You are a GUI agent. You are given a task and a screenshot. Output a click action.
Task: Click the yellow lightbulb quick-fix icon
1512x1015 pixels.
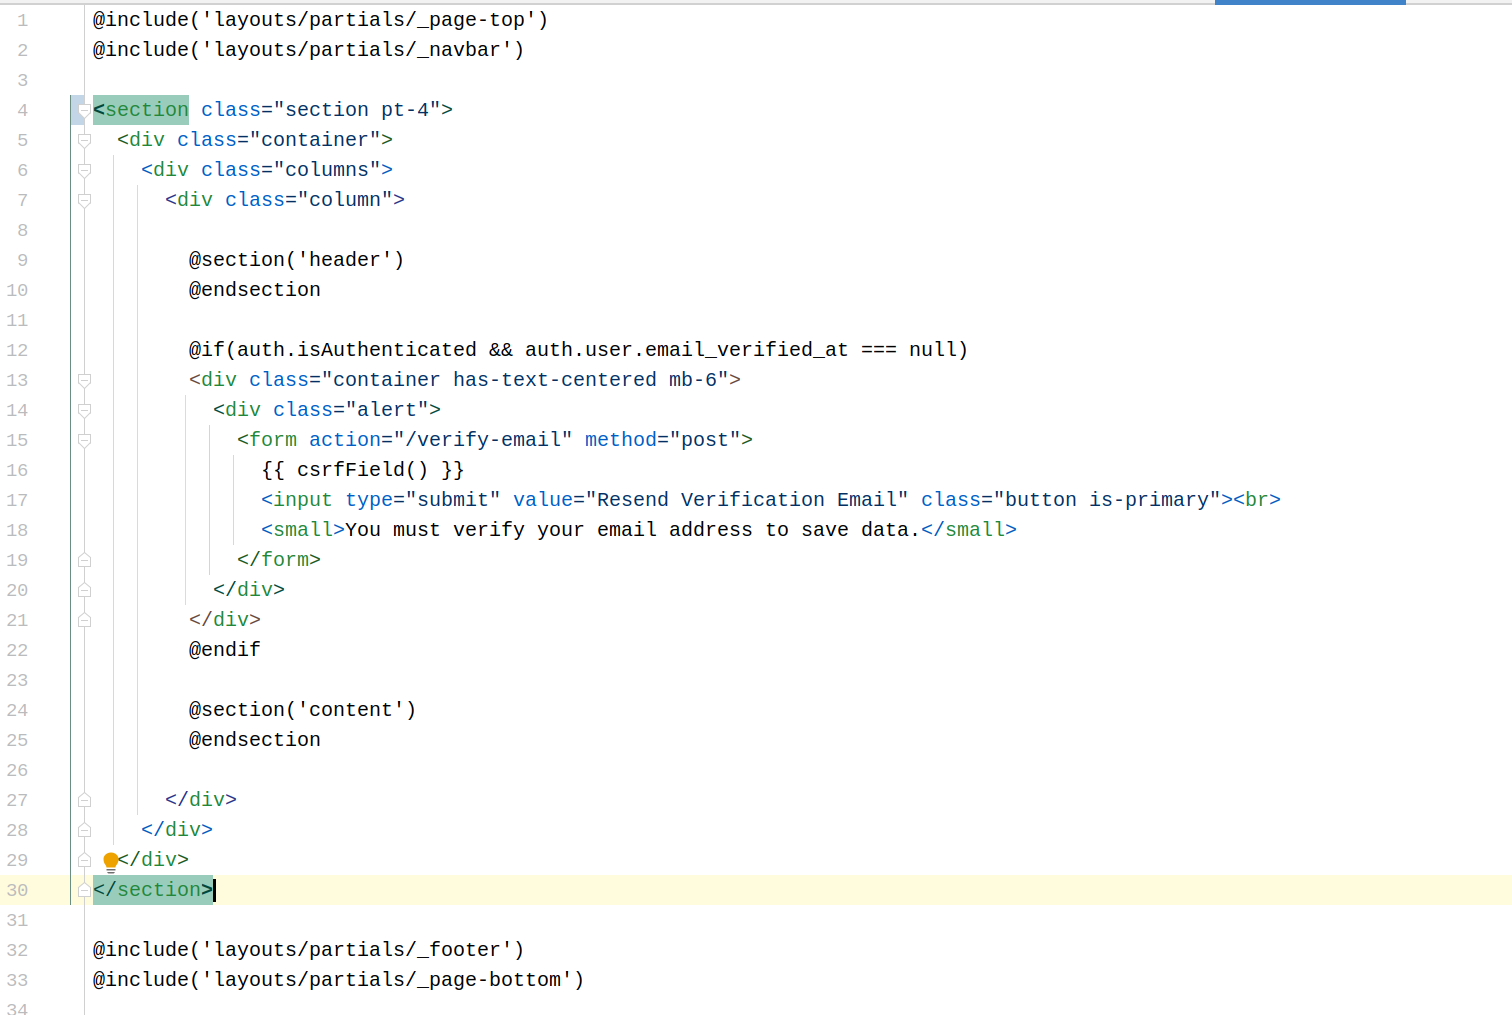click(x=111, y=861)
